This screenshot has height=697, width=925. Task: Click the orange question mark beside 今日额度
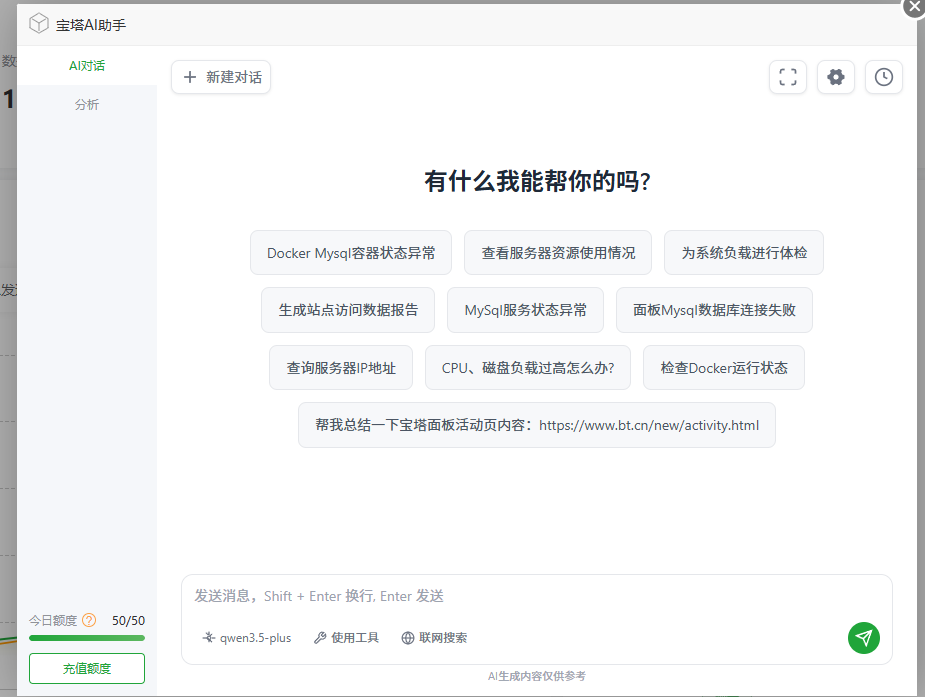pyautogui.click(x=89, y=620)
